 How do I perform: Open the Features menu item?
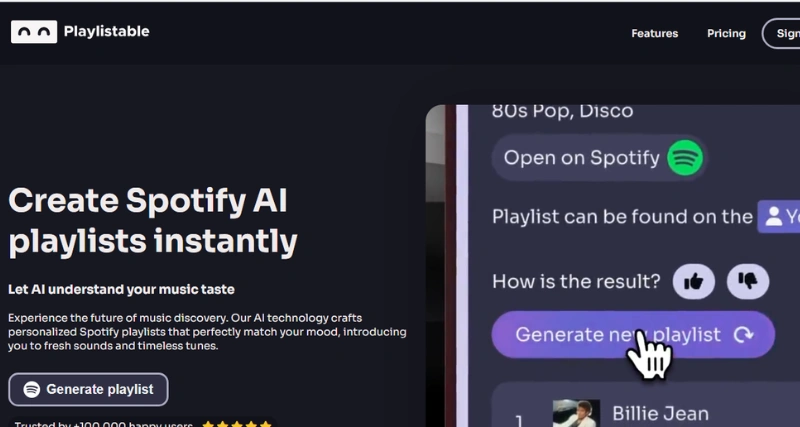click(x=655, y=34)
